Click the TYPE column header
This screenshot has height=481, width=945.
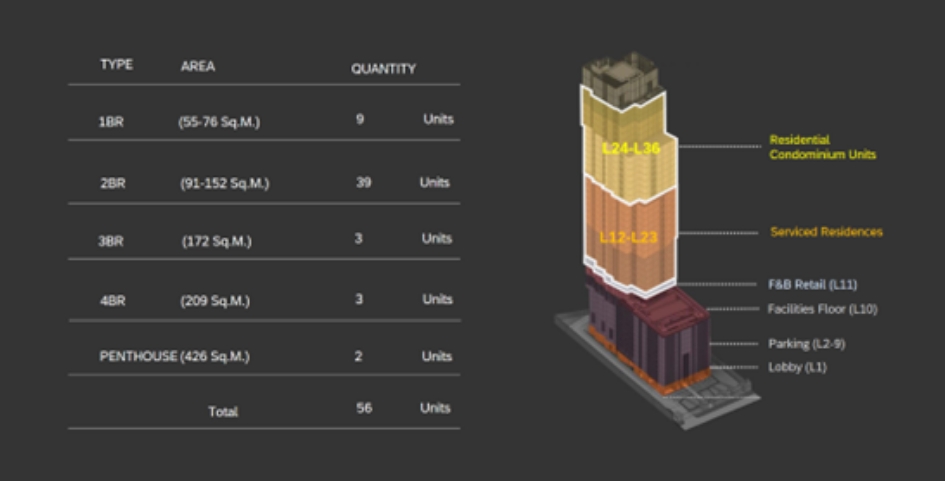[x=116, y=65]
